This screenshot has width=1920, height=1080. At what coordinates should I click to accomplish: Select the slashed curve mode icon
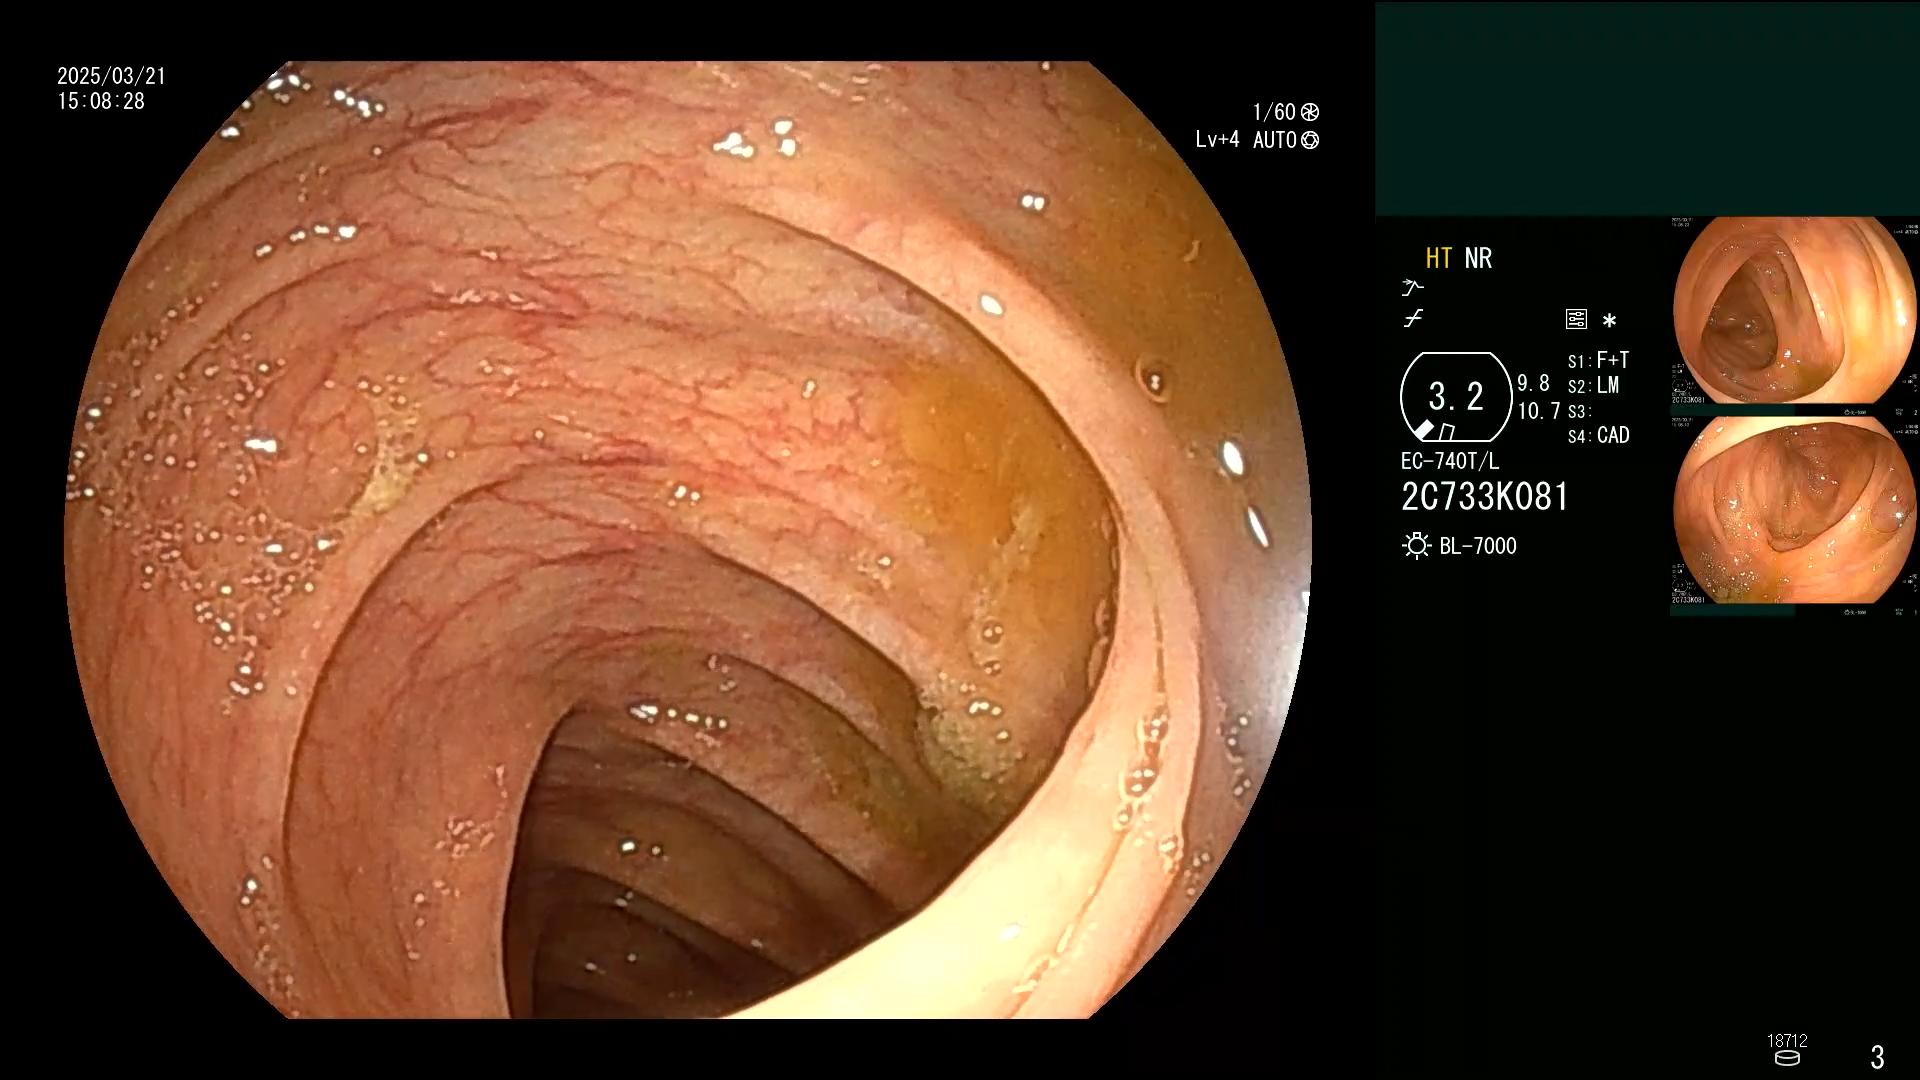pyautogui.click(x=1413, y=319)
